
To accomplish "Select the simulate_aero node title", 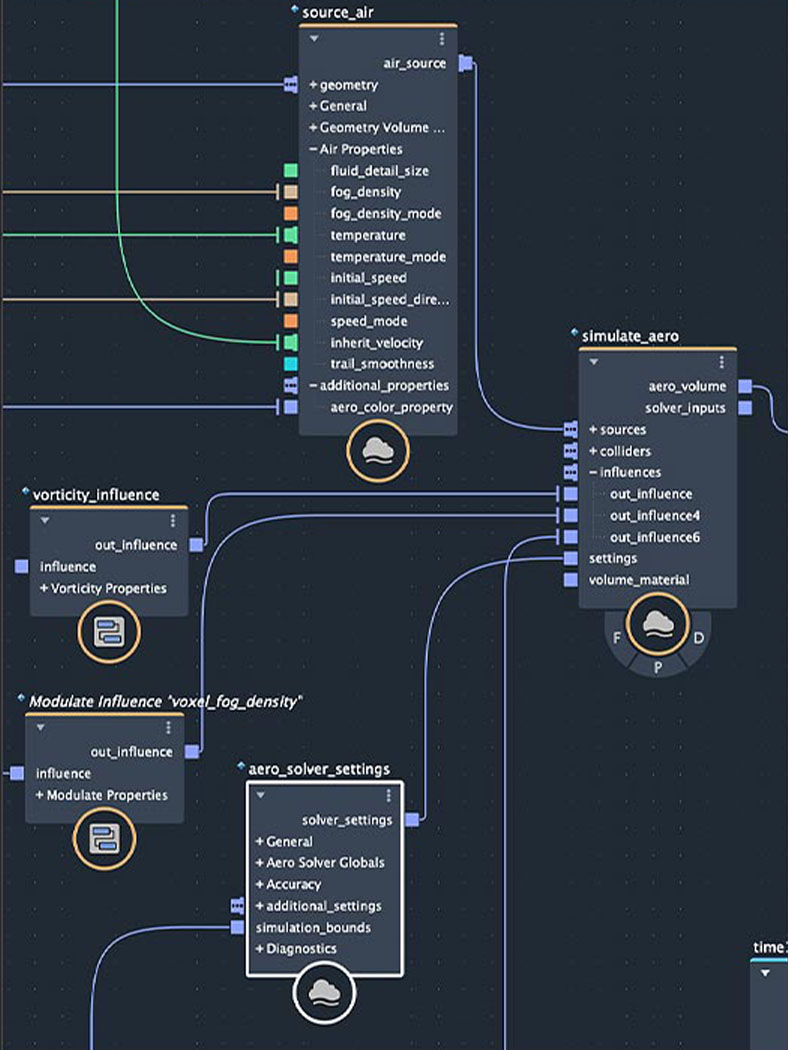I will coord(630,335).
